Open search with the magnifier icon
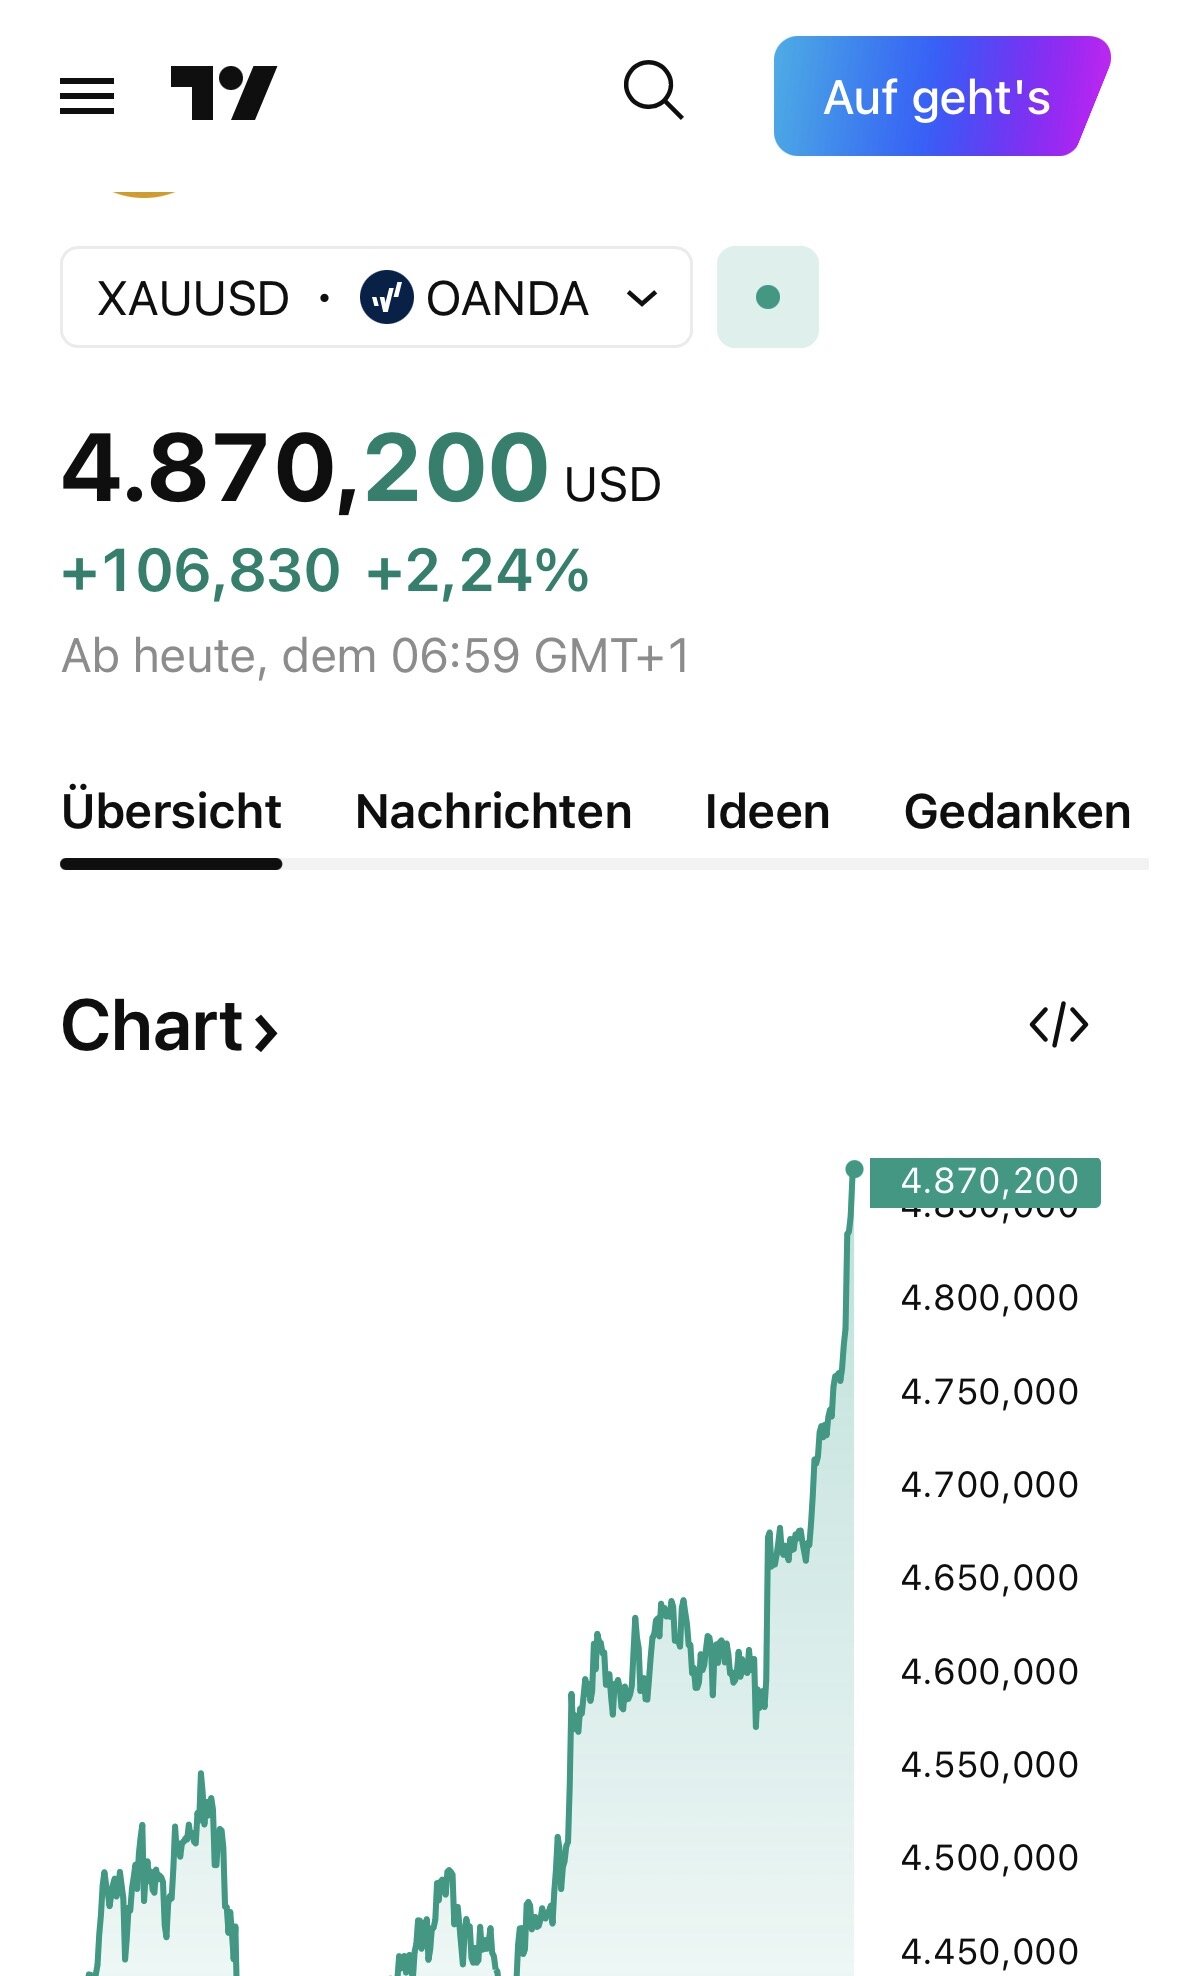 point(653,91)
